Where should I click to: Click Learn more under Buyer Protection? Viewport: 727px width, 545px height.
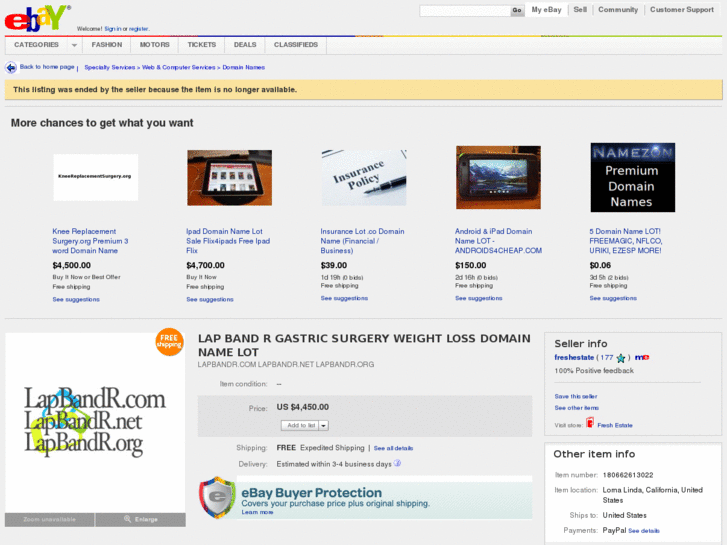[x=257, y=512]
